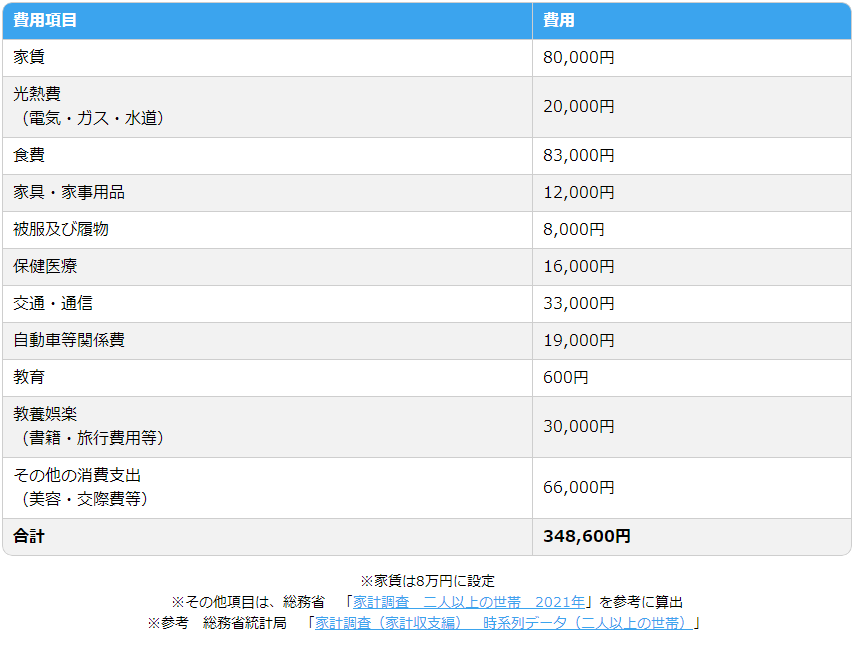Click the 66,000円 other expenses cell

click(578, 487)
